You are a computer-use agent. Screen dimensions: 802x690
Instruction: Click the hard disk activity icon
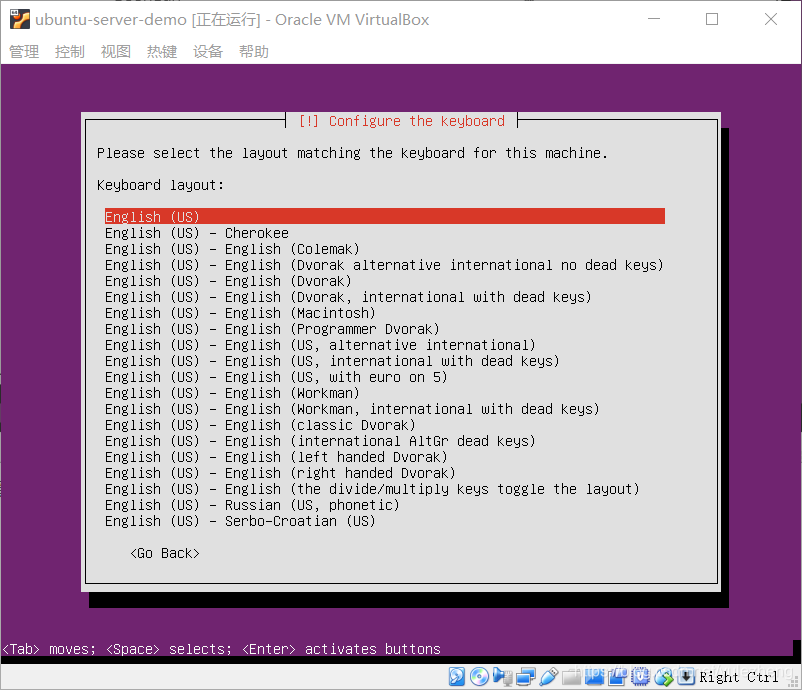click(x=457, y=677)
